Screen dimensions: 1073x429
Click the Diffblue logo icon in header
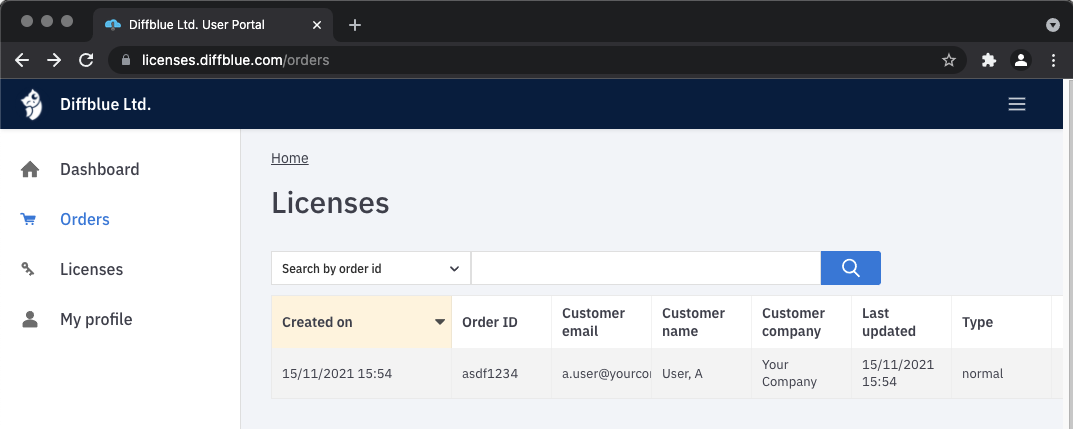pyautogui.click(x=32, y=104)
